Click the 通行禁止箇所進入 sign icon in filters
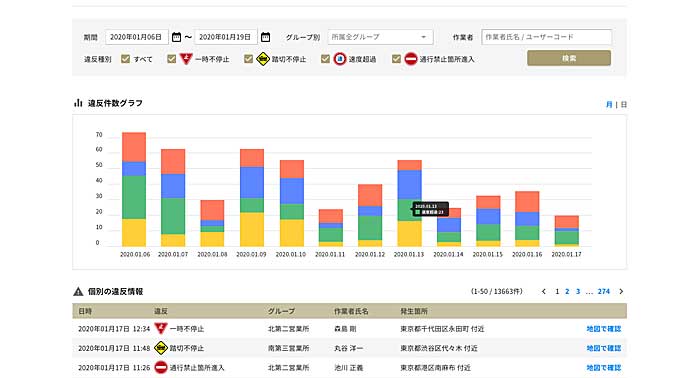 411,58
